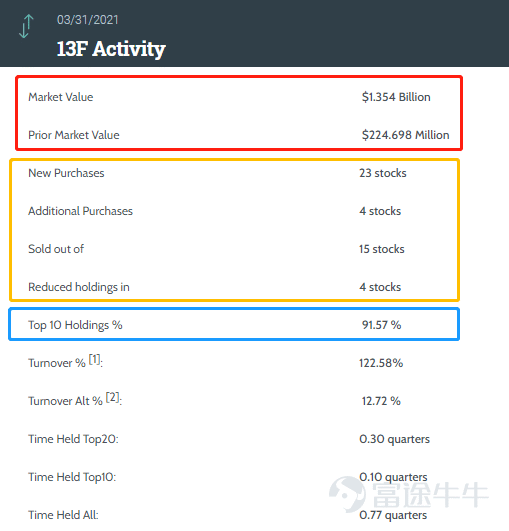
Task: Click the 13F Activity heading
Action: pos(111,49)
